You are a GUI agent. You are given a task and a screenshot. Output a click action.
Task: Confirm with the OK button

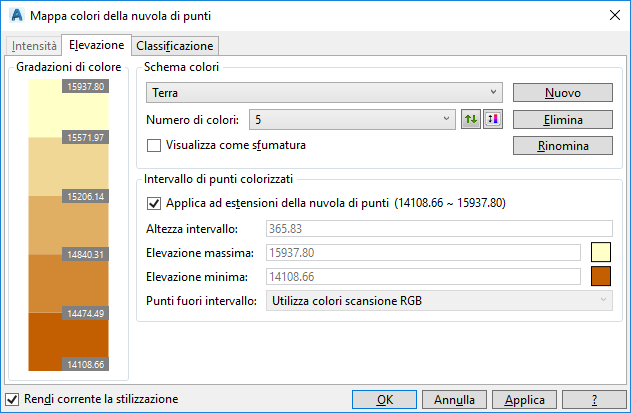384,399
